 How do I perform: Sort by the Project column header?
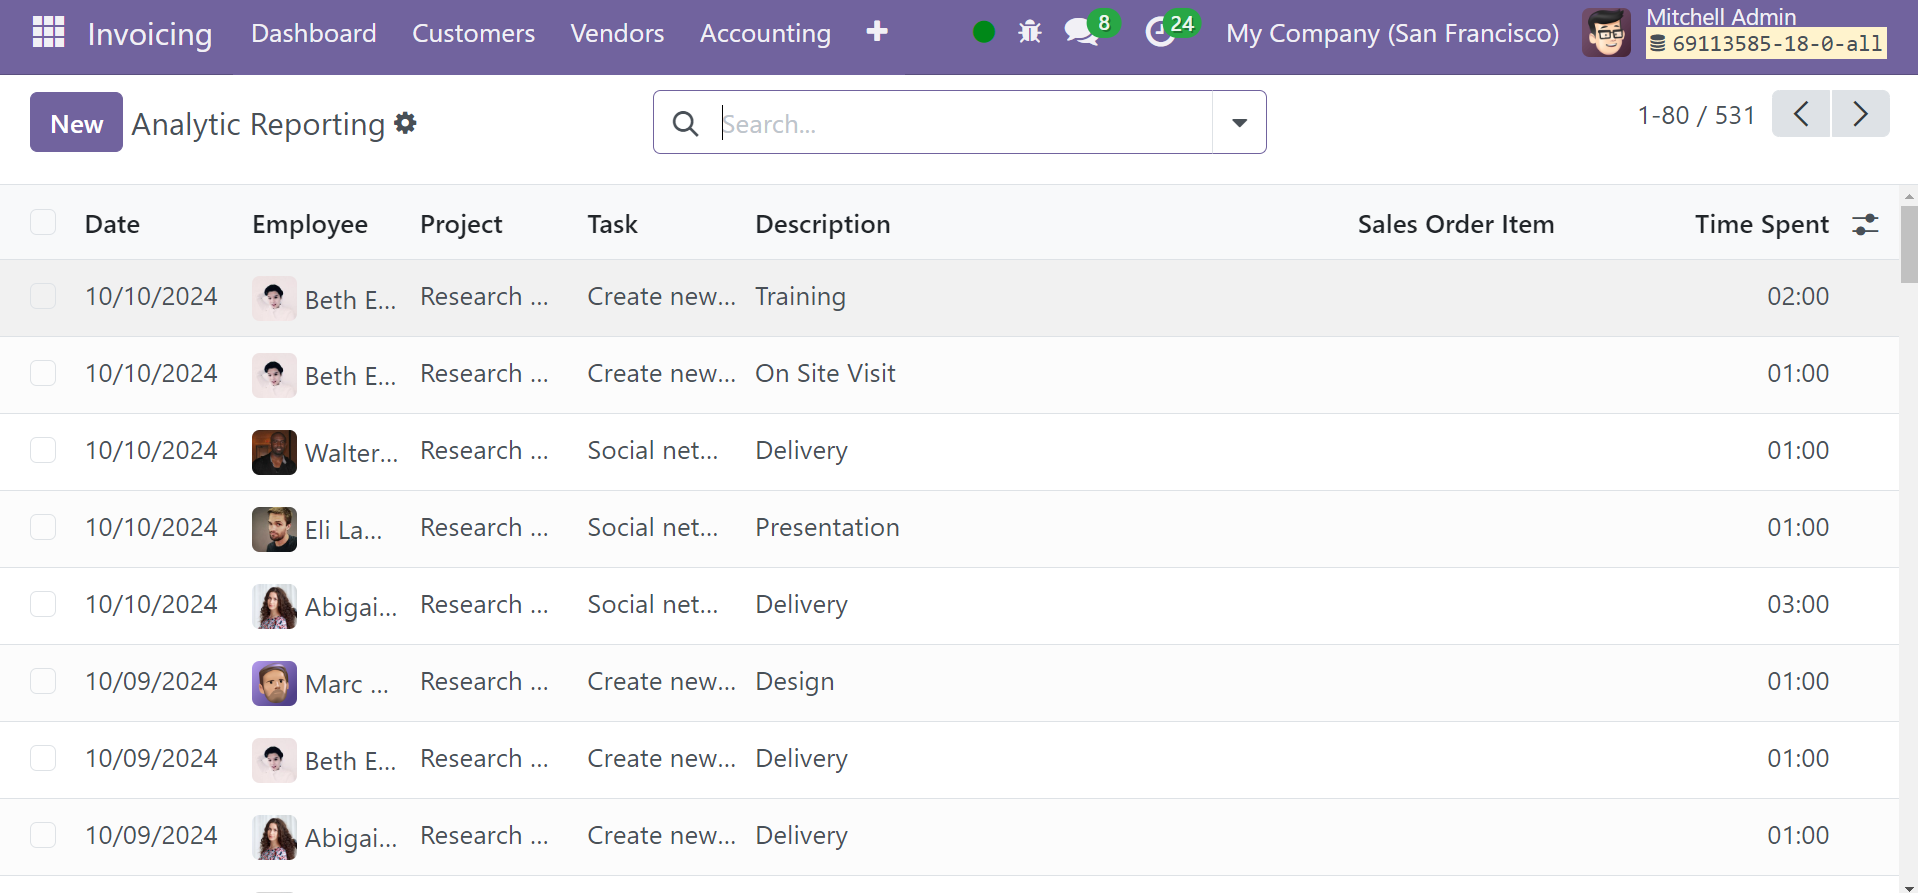coord(461,224)
